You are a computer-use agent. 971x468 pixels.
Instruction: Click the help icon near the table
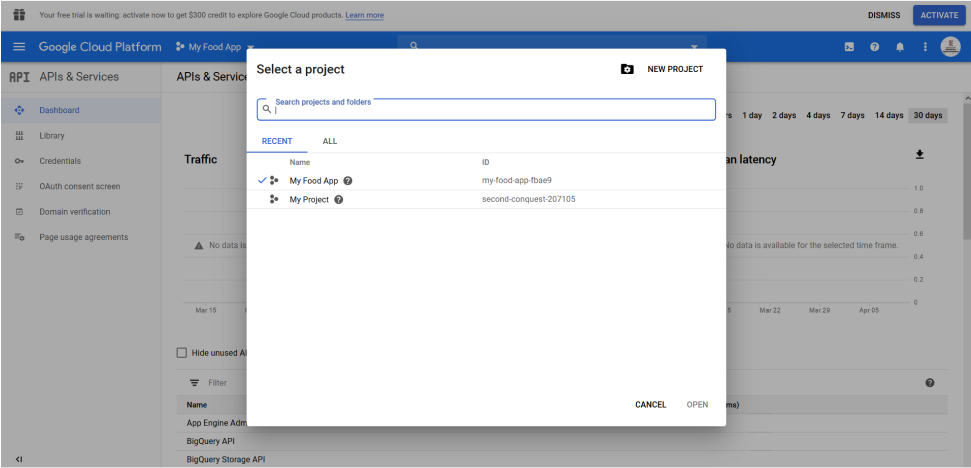[x=930, y=383]
